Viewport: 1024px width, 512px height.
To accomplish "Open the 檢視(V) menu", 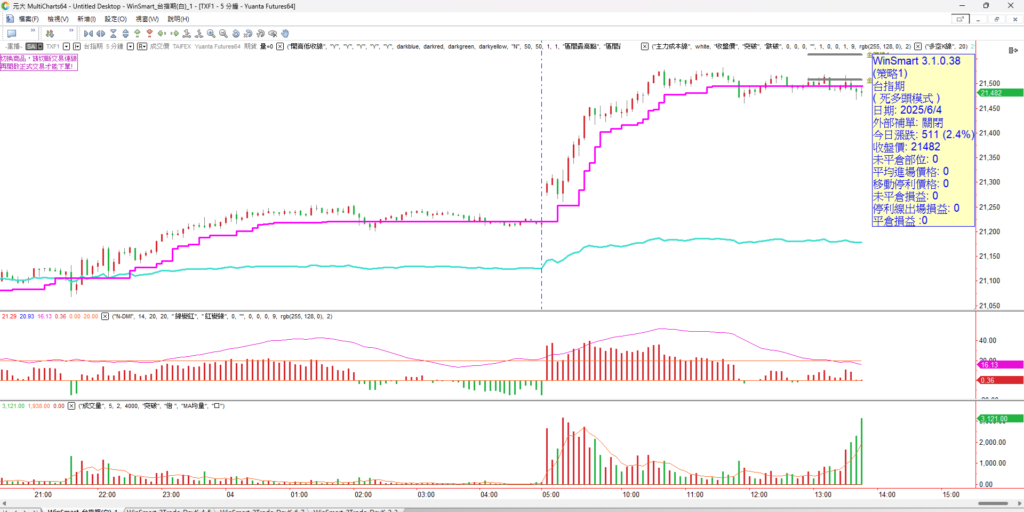I will point(58,19).
